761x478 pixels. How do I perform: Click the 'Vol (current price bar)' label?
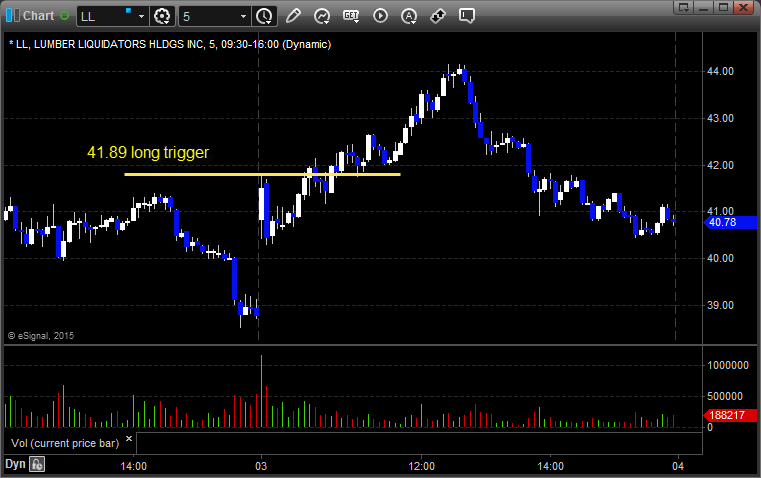pos(65,443)
